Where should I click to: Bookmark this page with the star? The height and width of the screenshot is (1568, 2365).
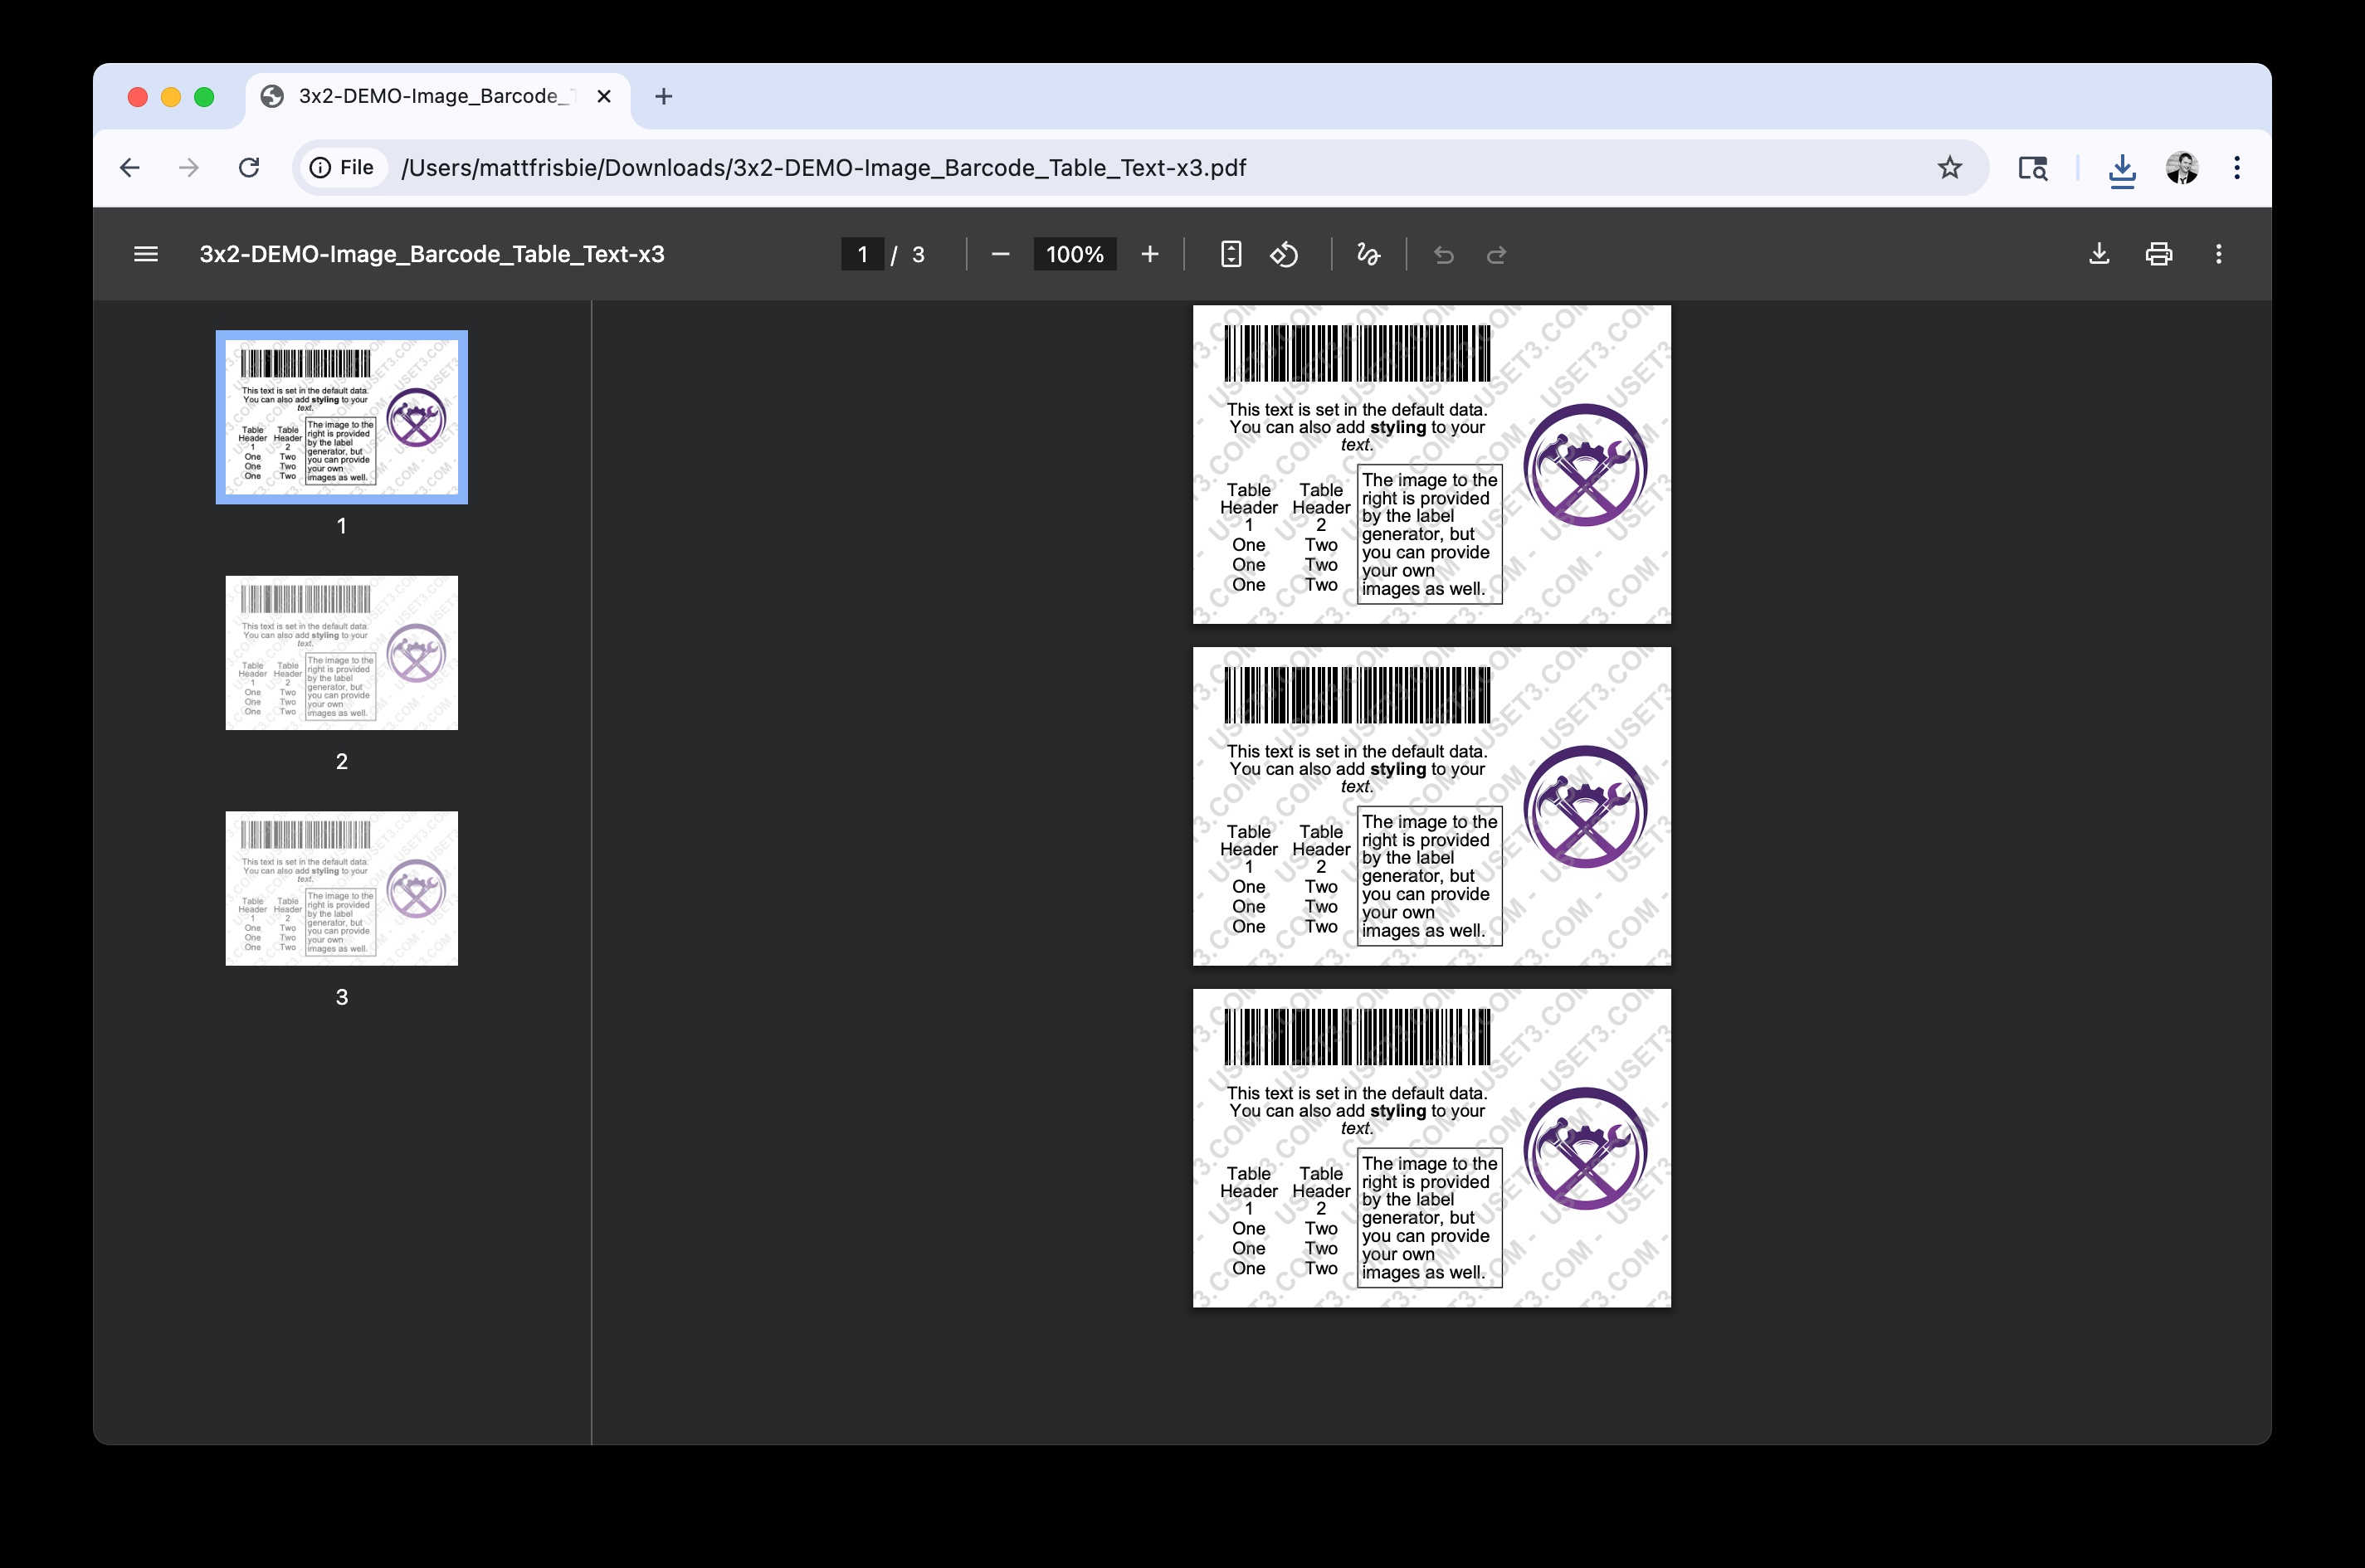(x=1949, y=167)
